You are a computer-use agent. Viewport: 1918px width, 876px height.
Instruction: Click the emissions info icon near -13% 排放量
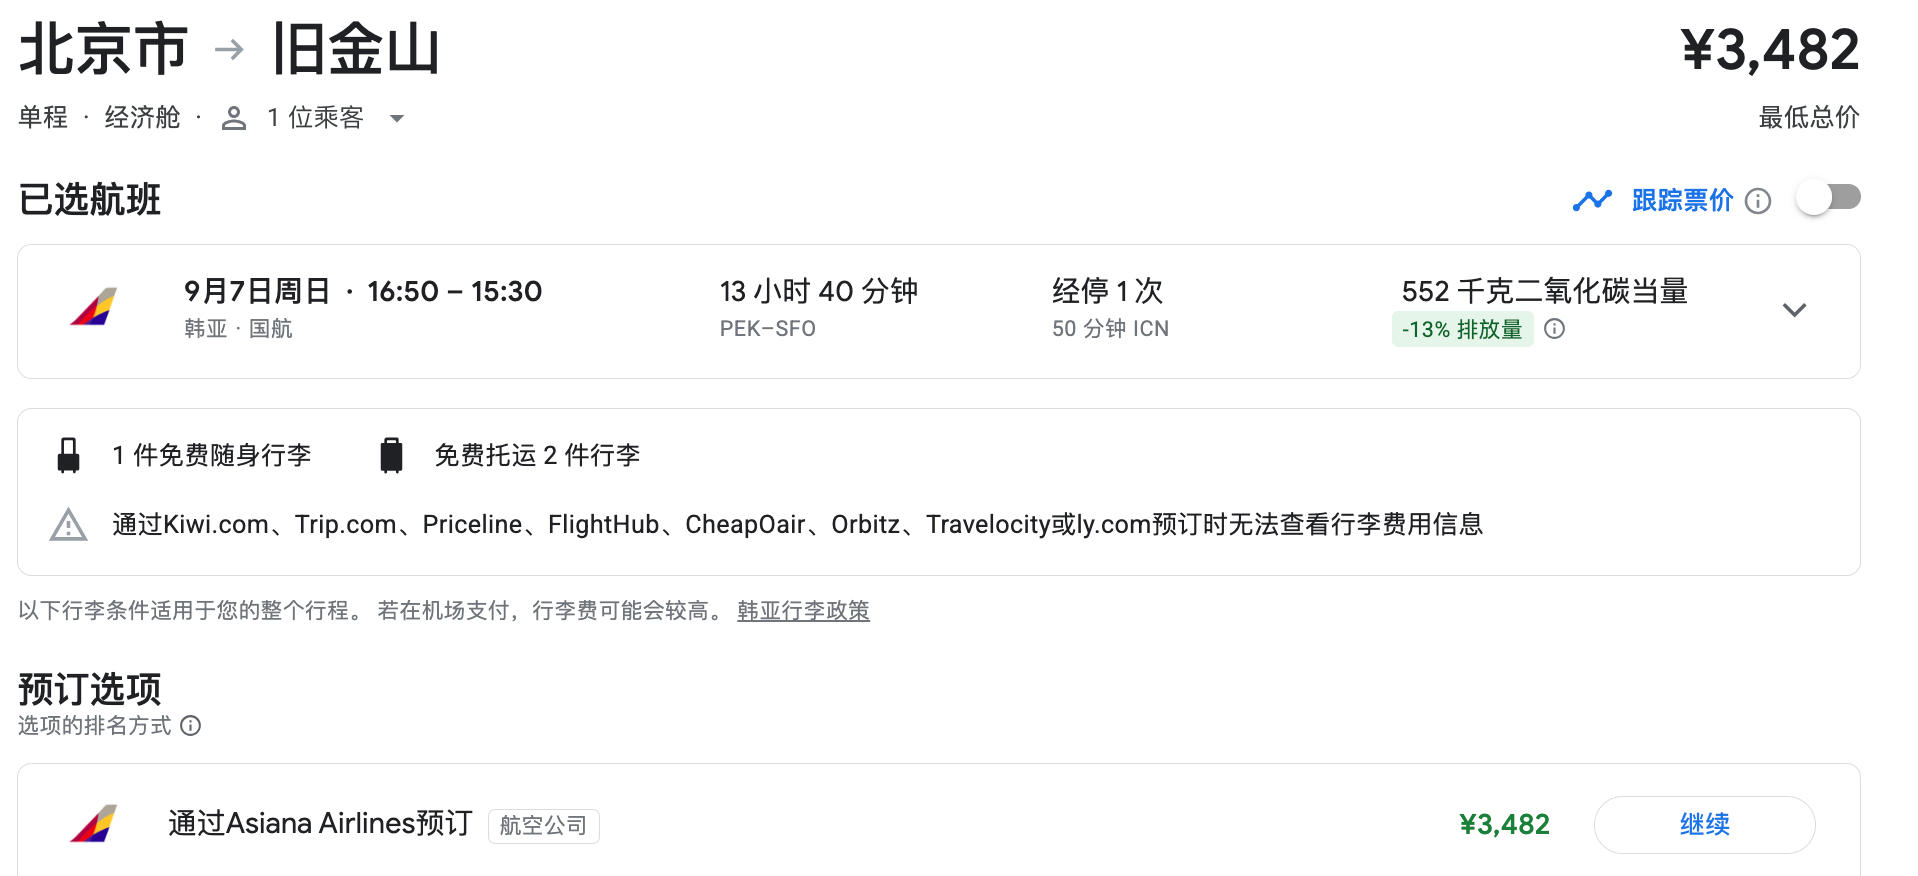click(1554, 329)
